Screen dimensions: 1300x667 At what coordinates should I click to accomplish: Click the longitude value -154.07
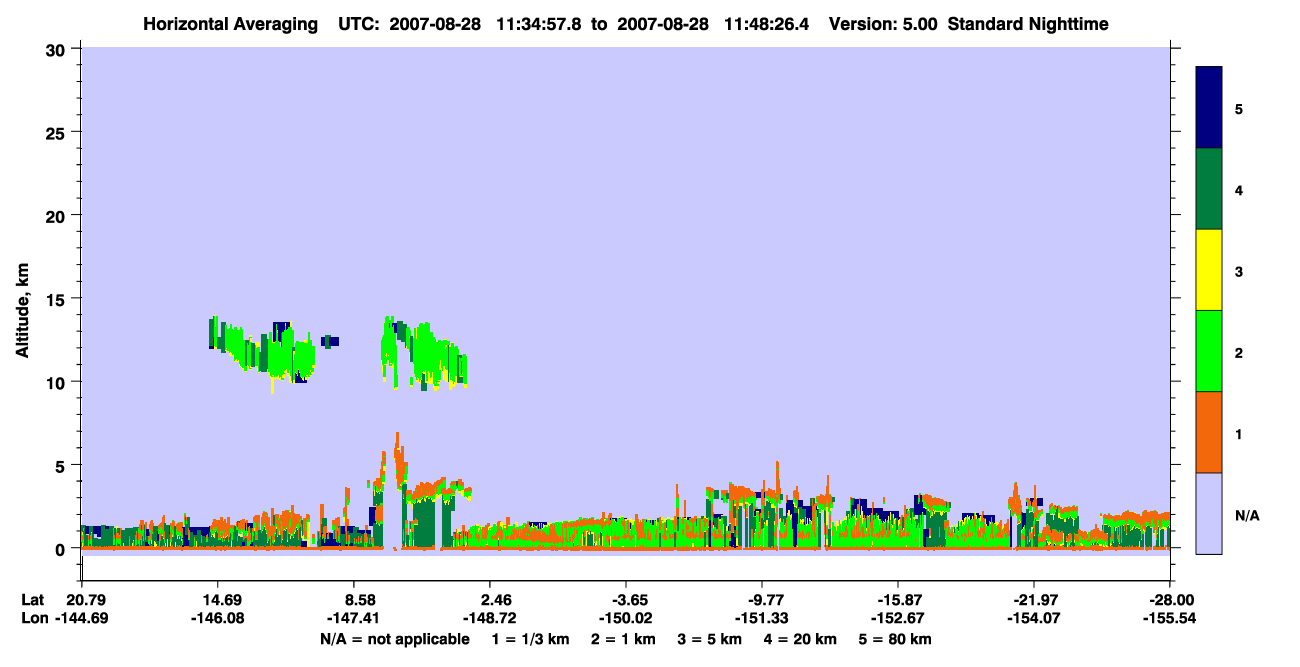tap(1034, 619)
